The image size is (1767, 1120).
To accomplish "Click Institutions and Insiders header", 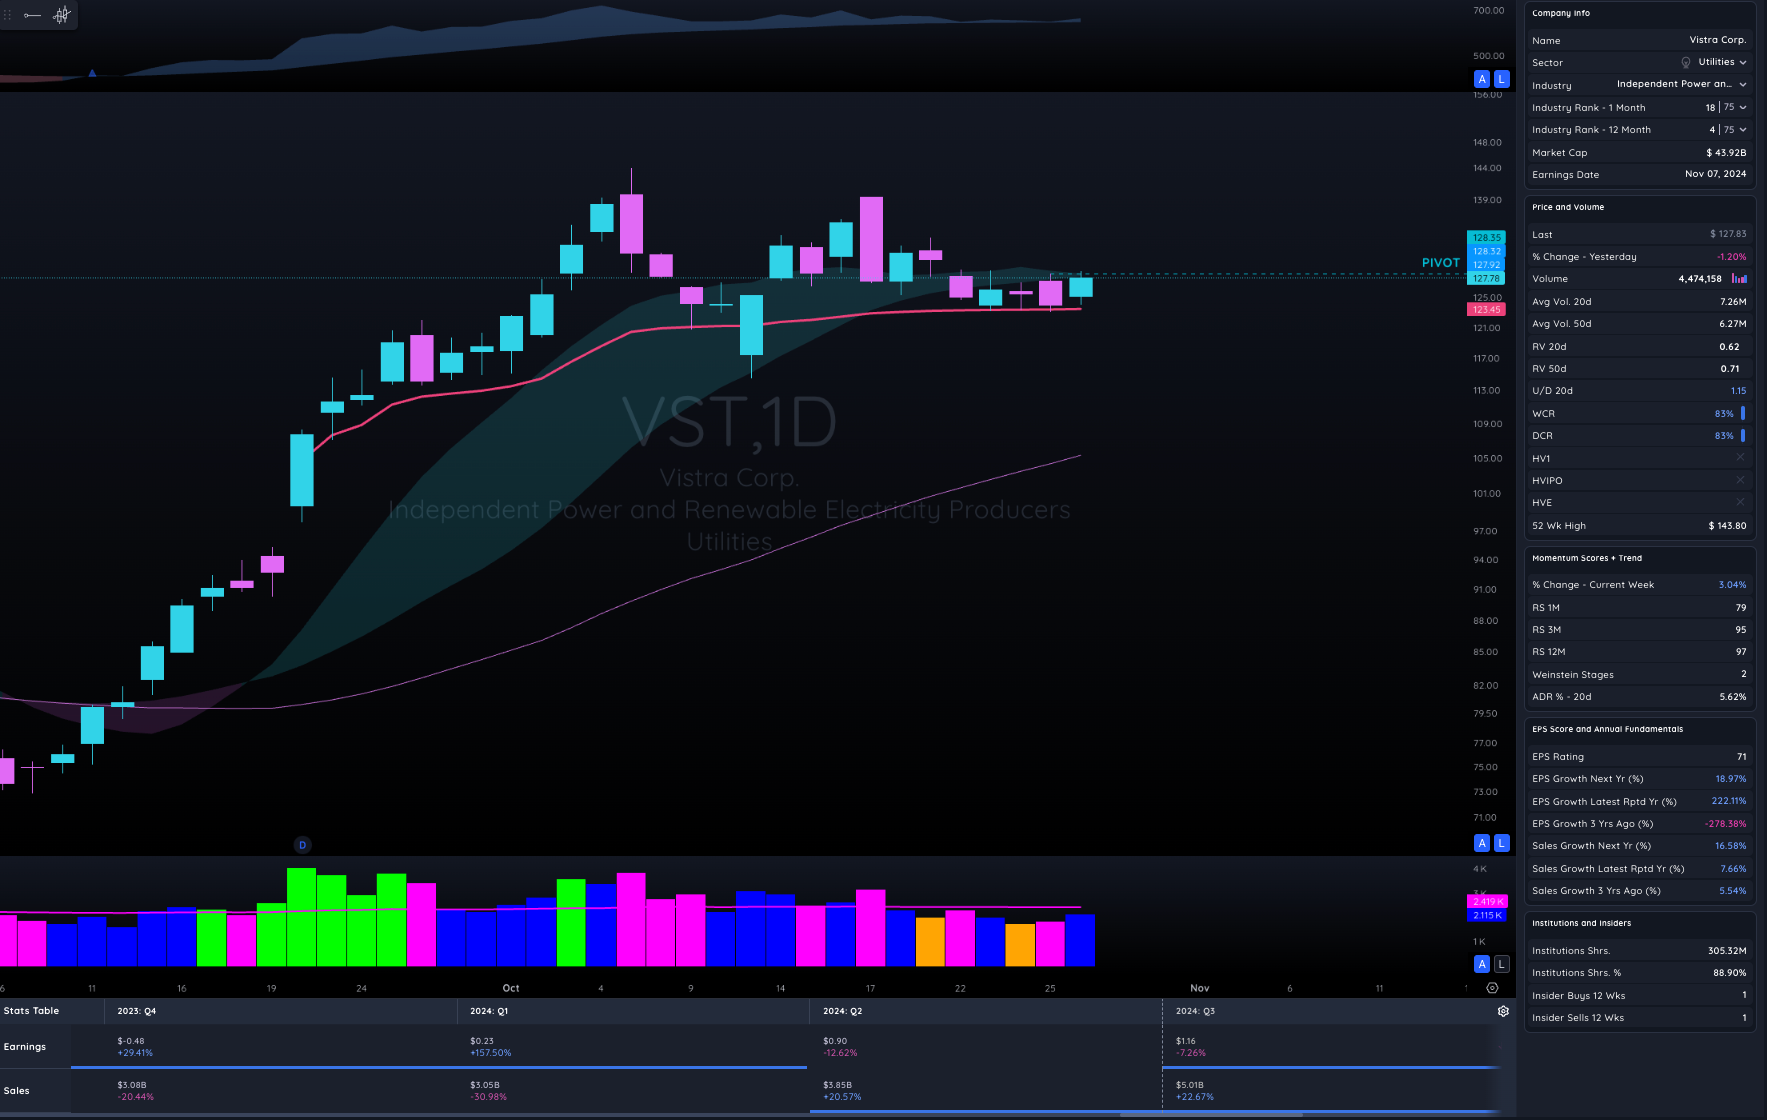I will [1581, 923].
